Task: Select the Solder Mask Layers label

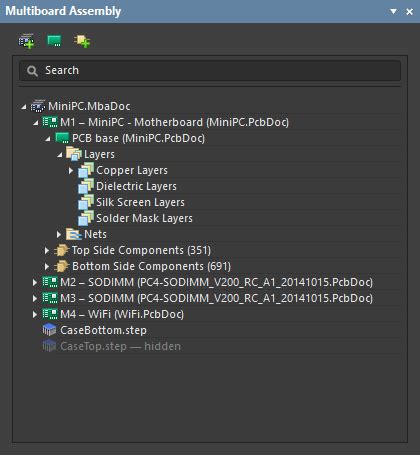Action: [x=144, y=218]
